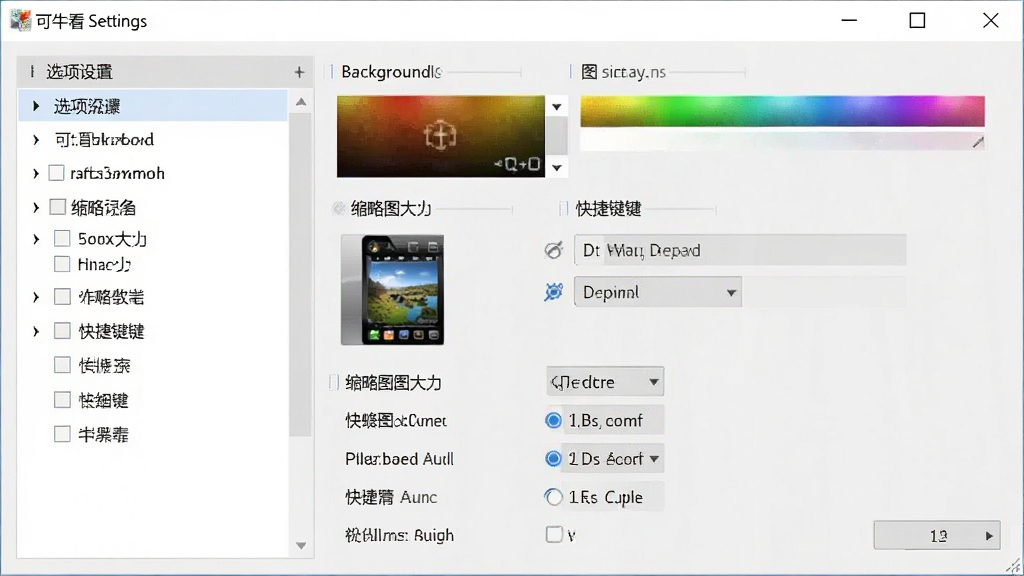Expand the 选项汲骡 tree item arrow
Viewport: 1024px width, 576px height.
(37, 106)
